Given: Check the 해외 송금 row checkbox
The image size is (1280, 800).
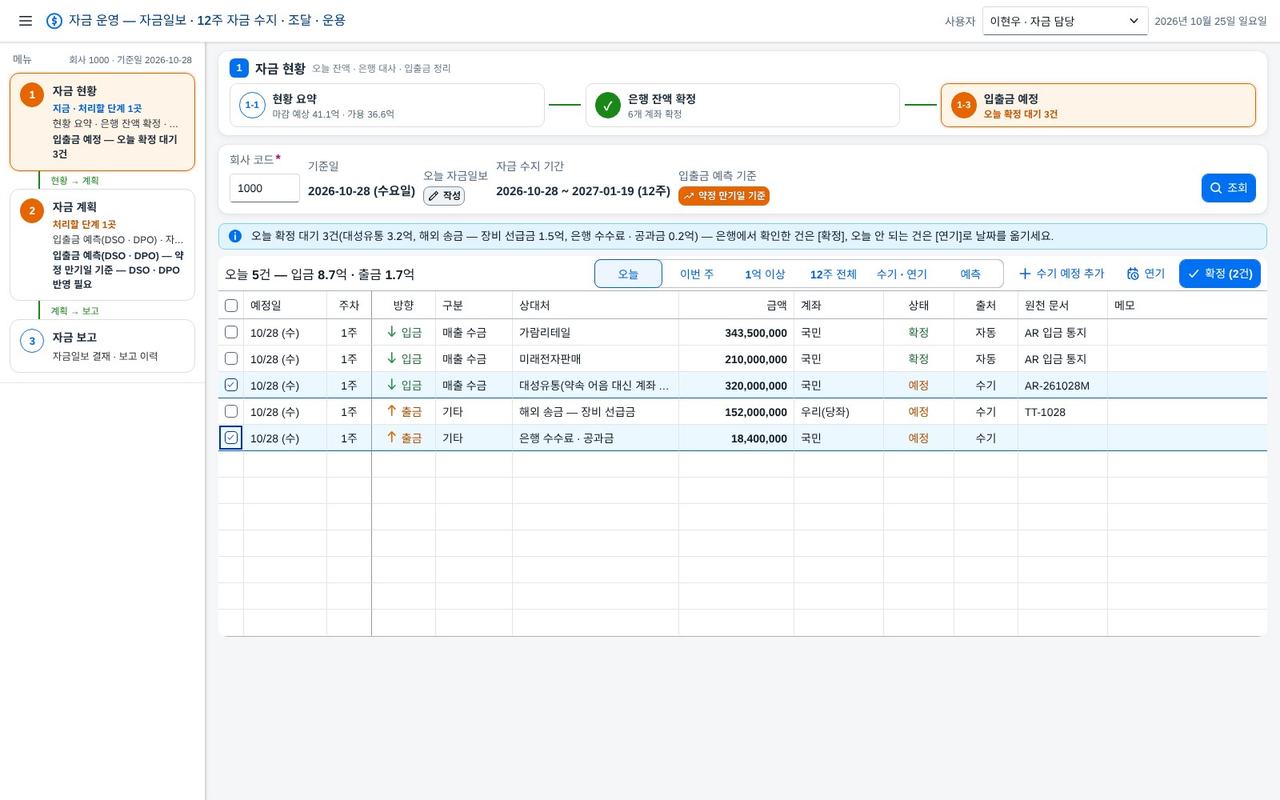Looking at the screenshot, I should tap(231, 411).
